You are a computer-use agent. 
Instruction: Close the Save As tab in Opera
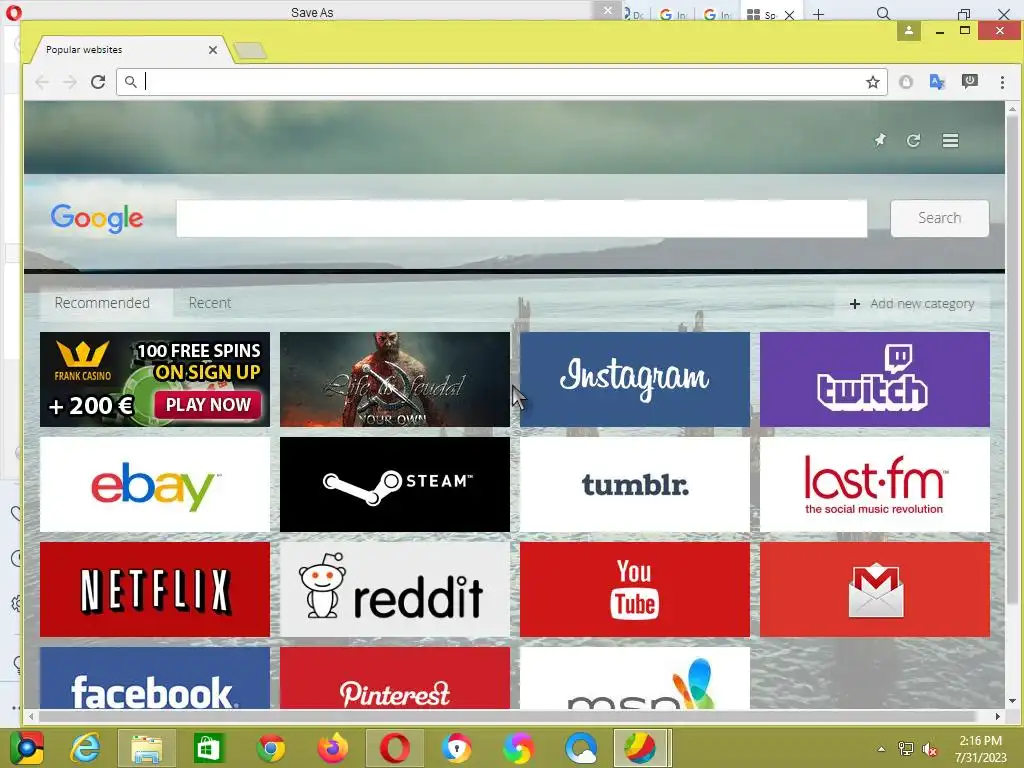pyautogui.click(x=607, y=10)
